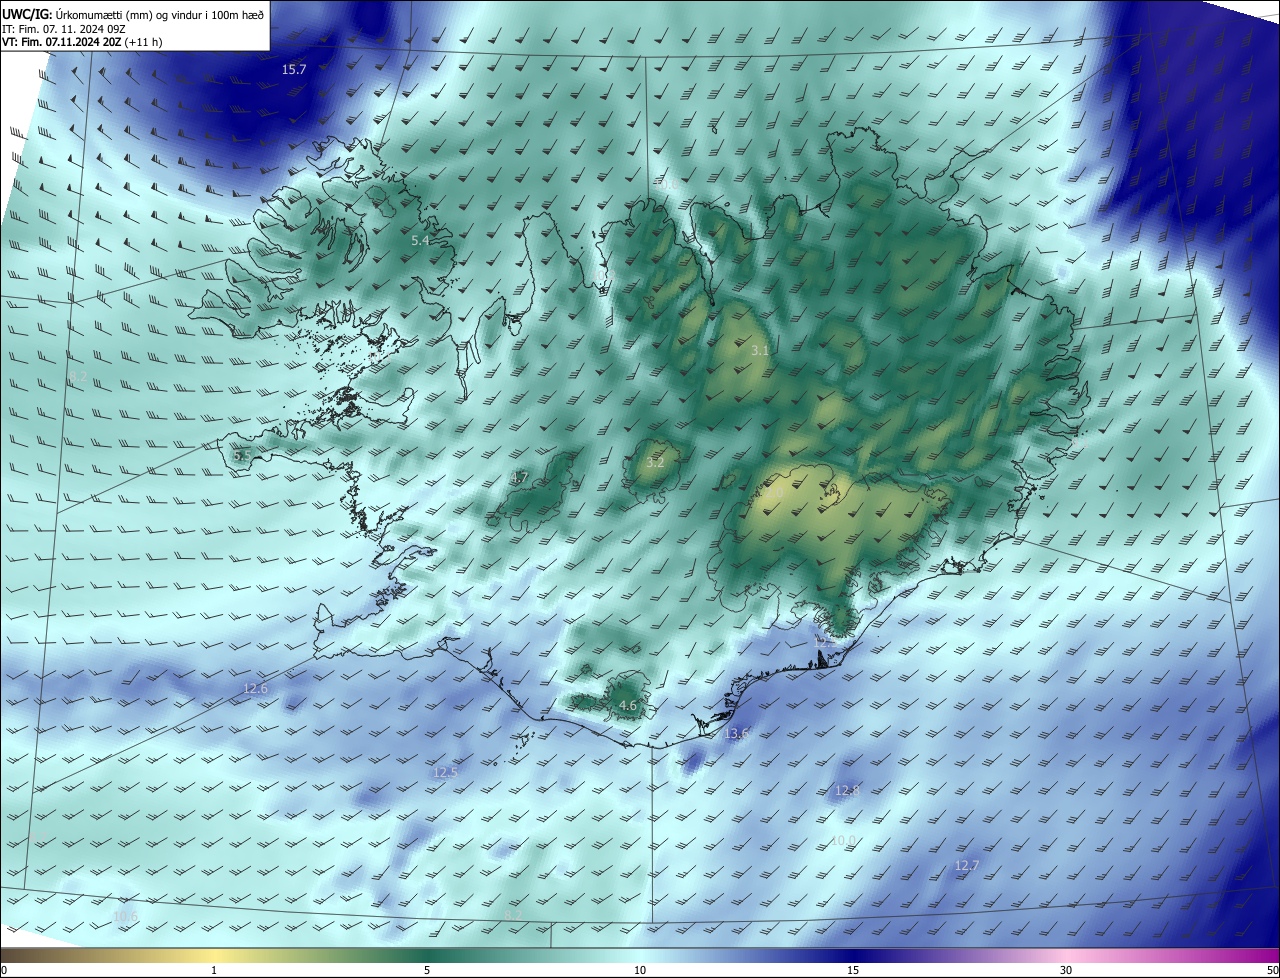Click the 3.1 value label
The image size is (1280, 978).
pos(760,351)
